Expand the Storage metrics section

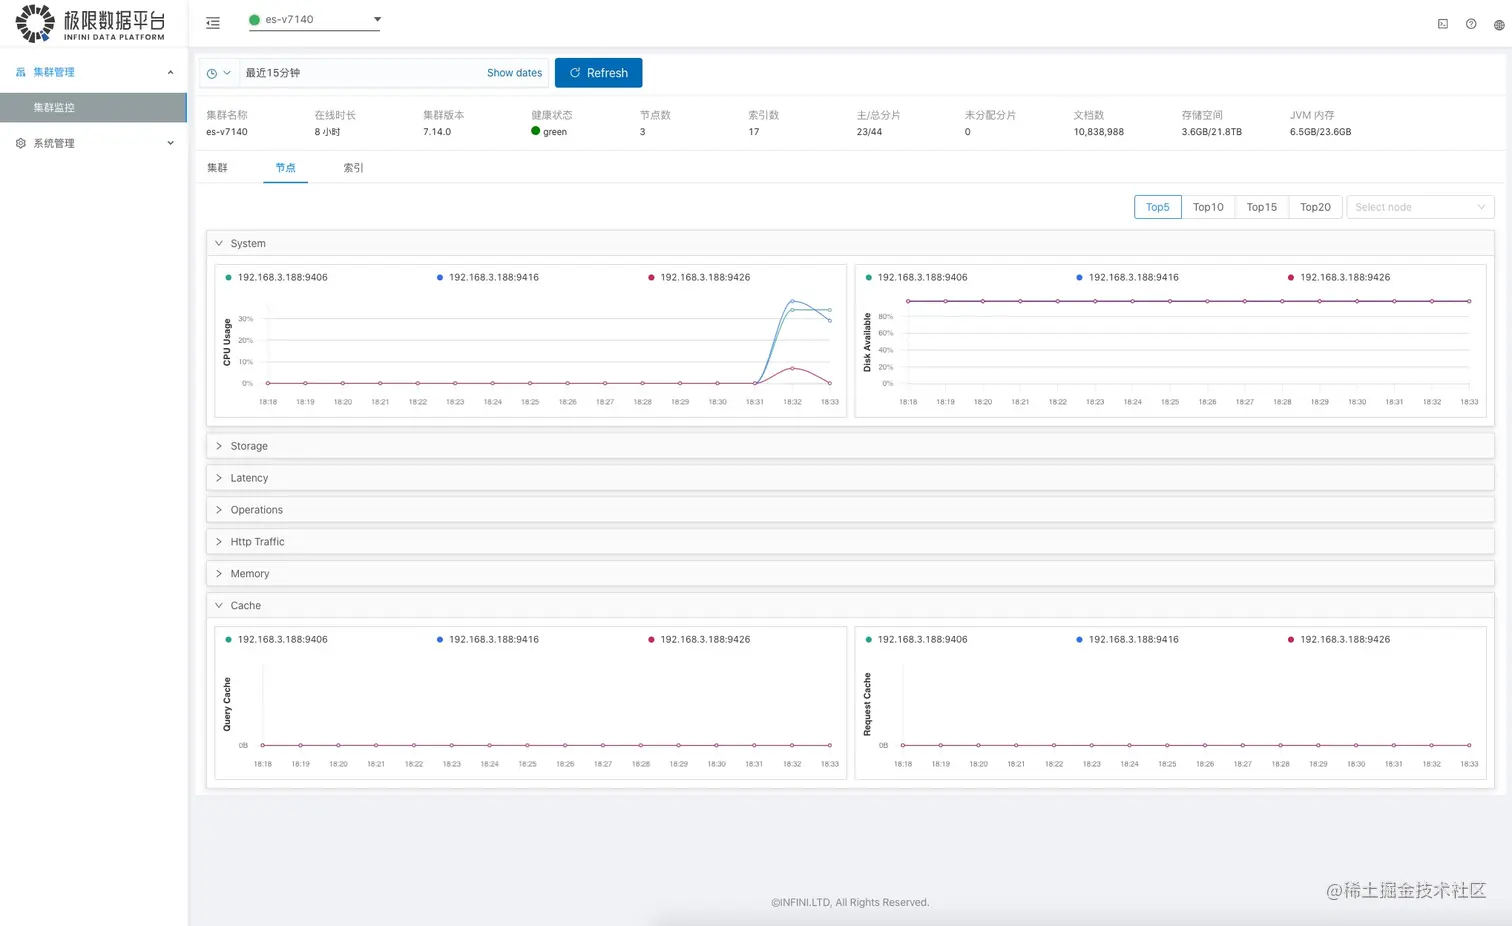pyautogui.click(x=850, y=446)
